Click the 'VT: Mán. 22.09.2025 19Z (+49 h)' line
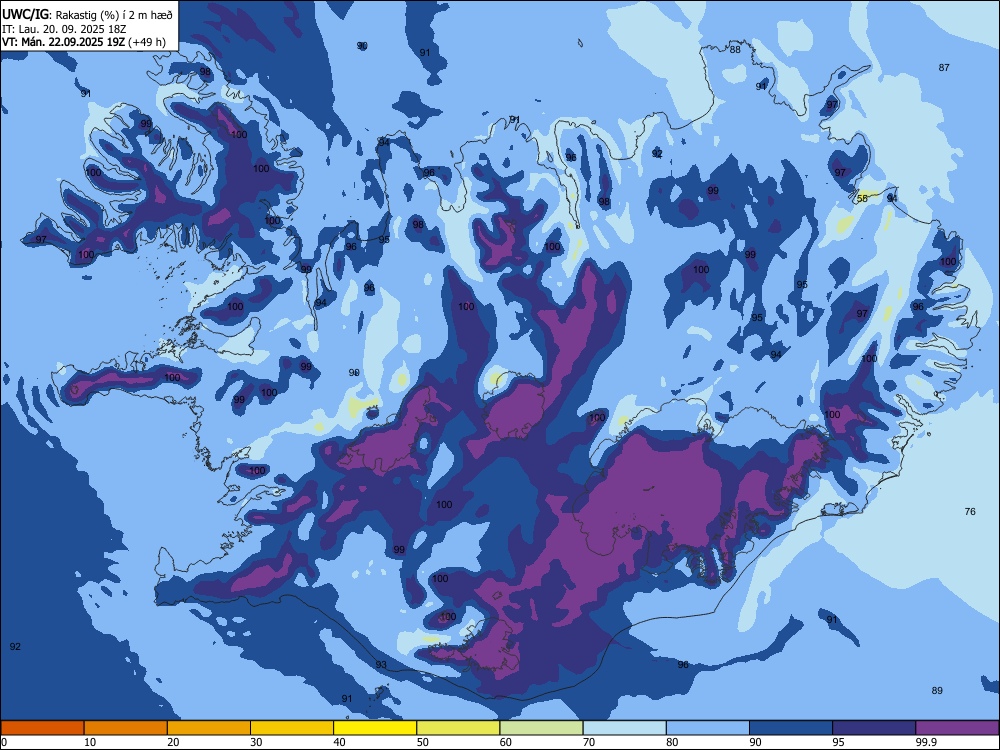 84,42
